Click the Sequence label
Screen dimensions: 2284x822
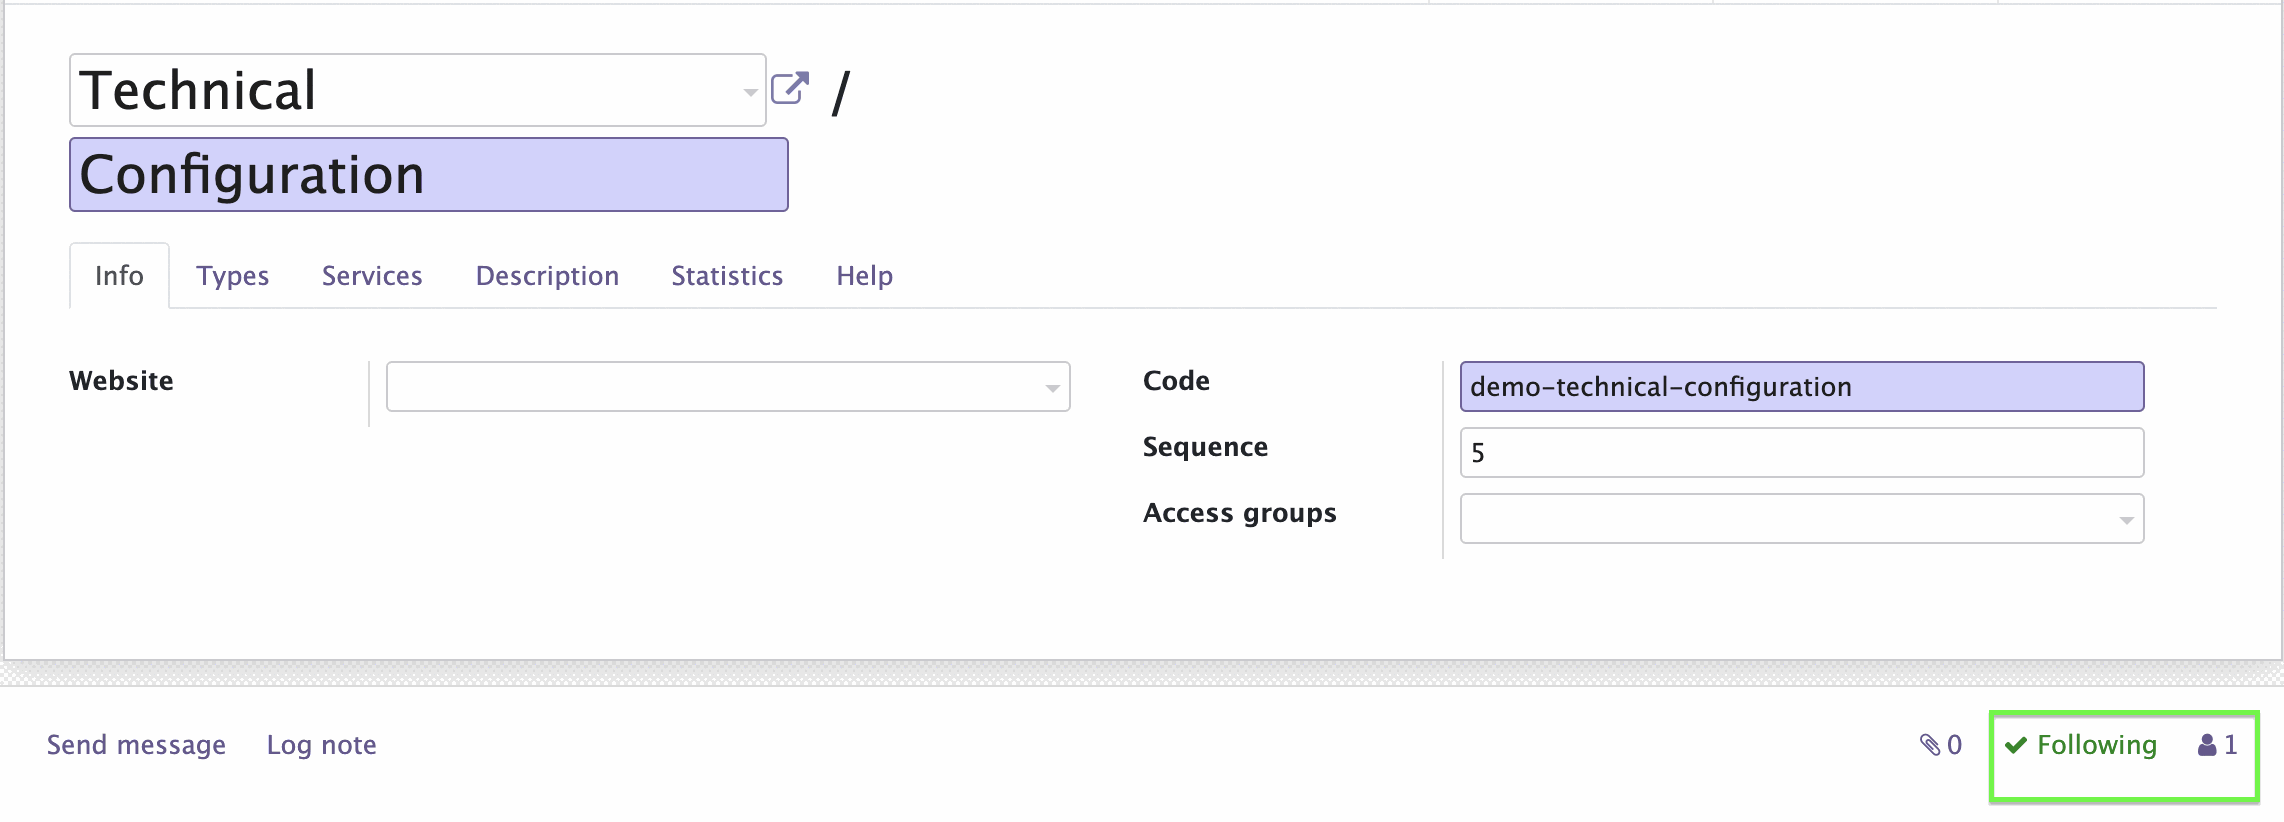[x=1205, y=447]
